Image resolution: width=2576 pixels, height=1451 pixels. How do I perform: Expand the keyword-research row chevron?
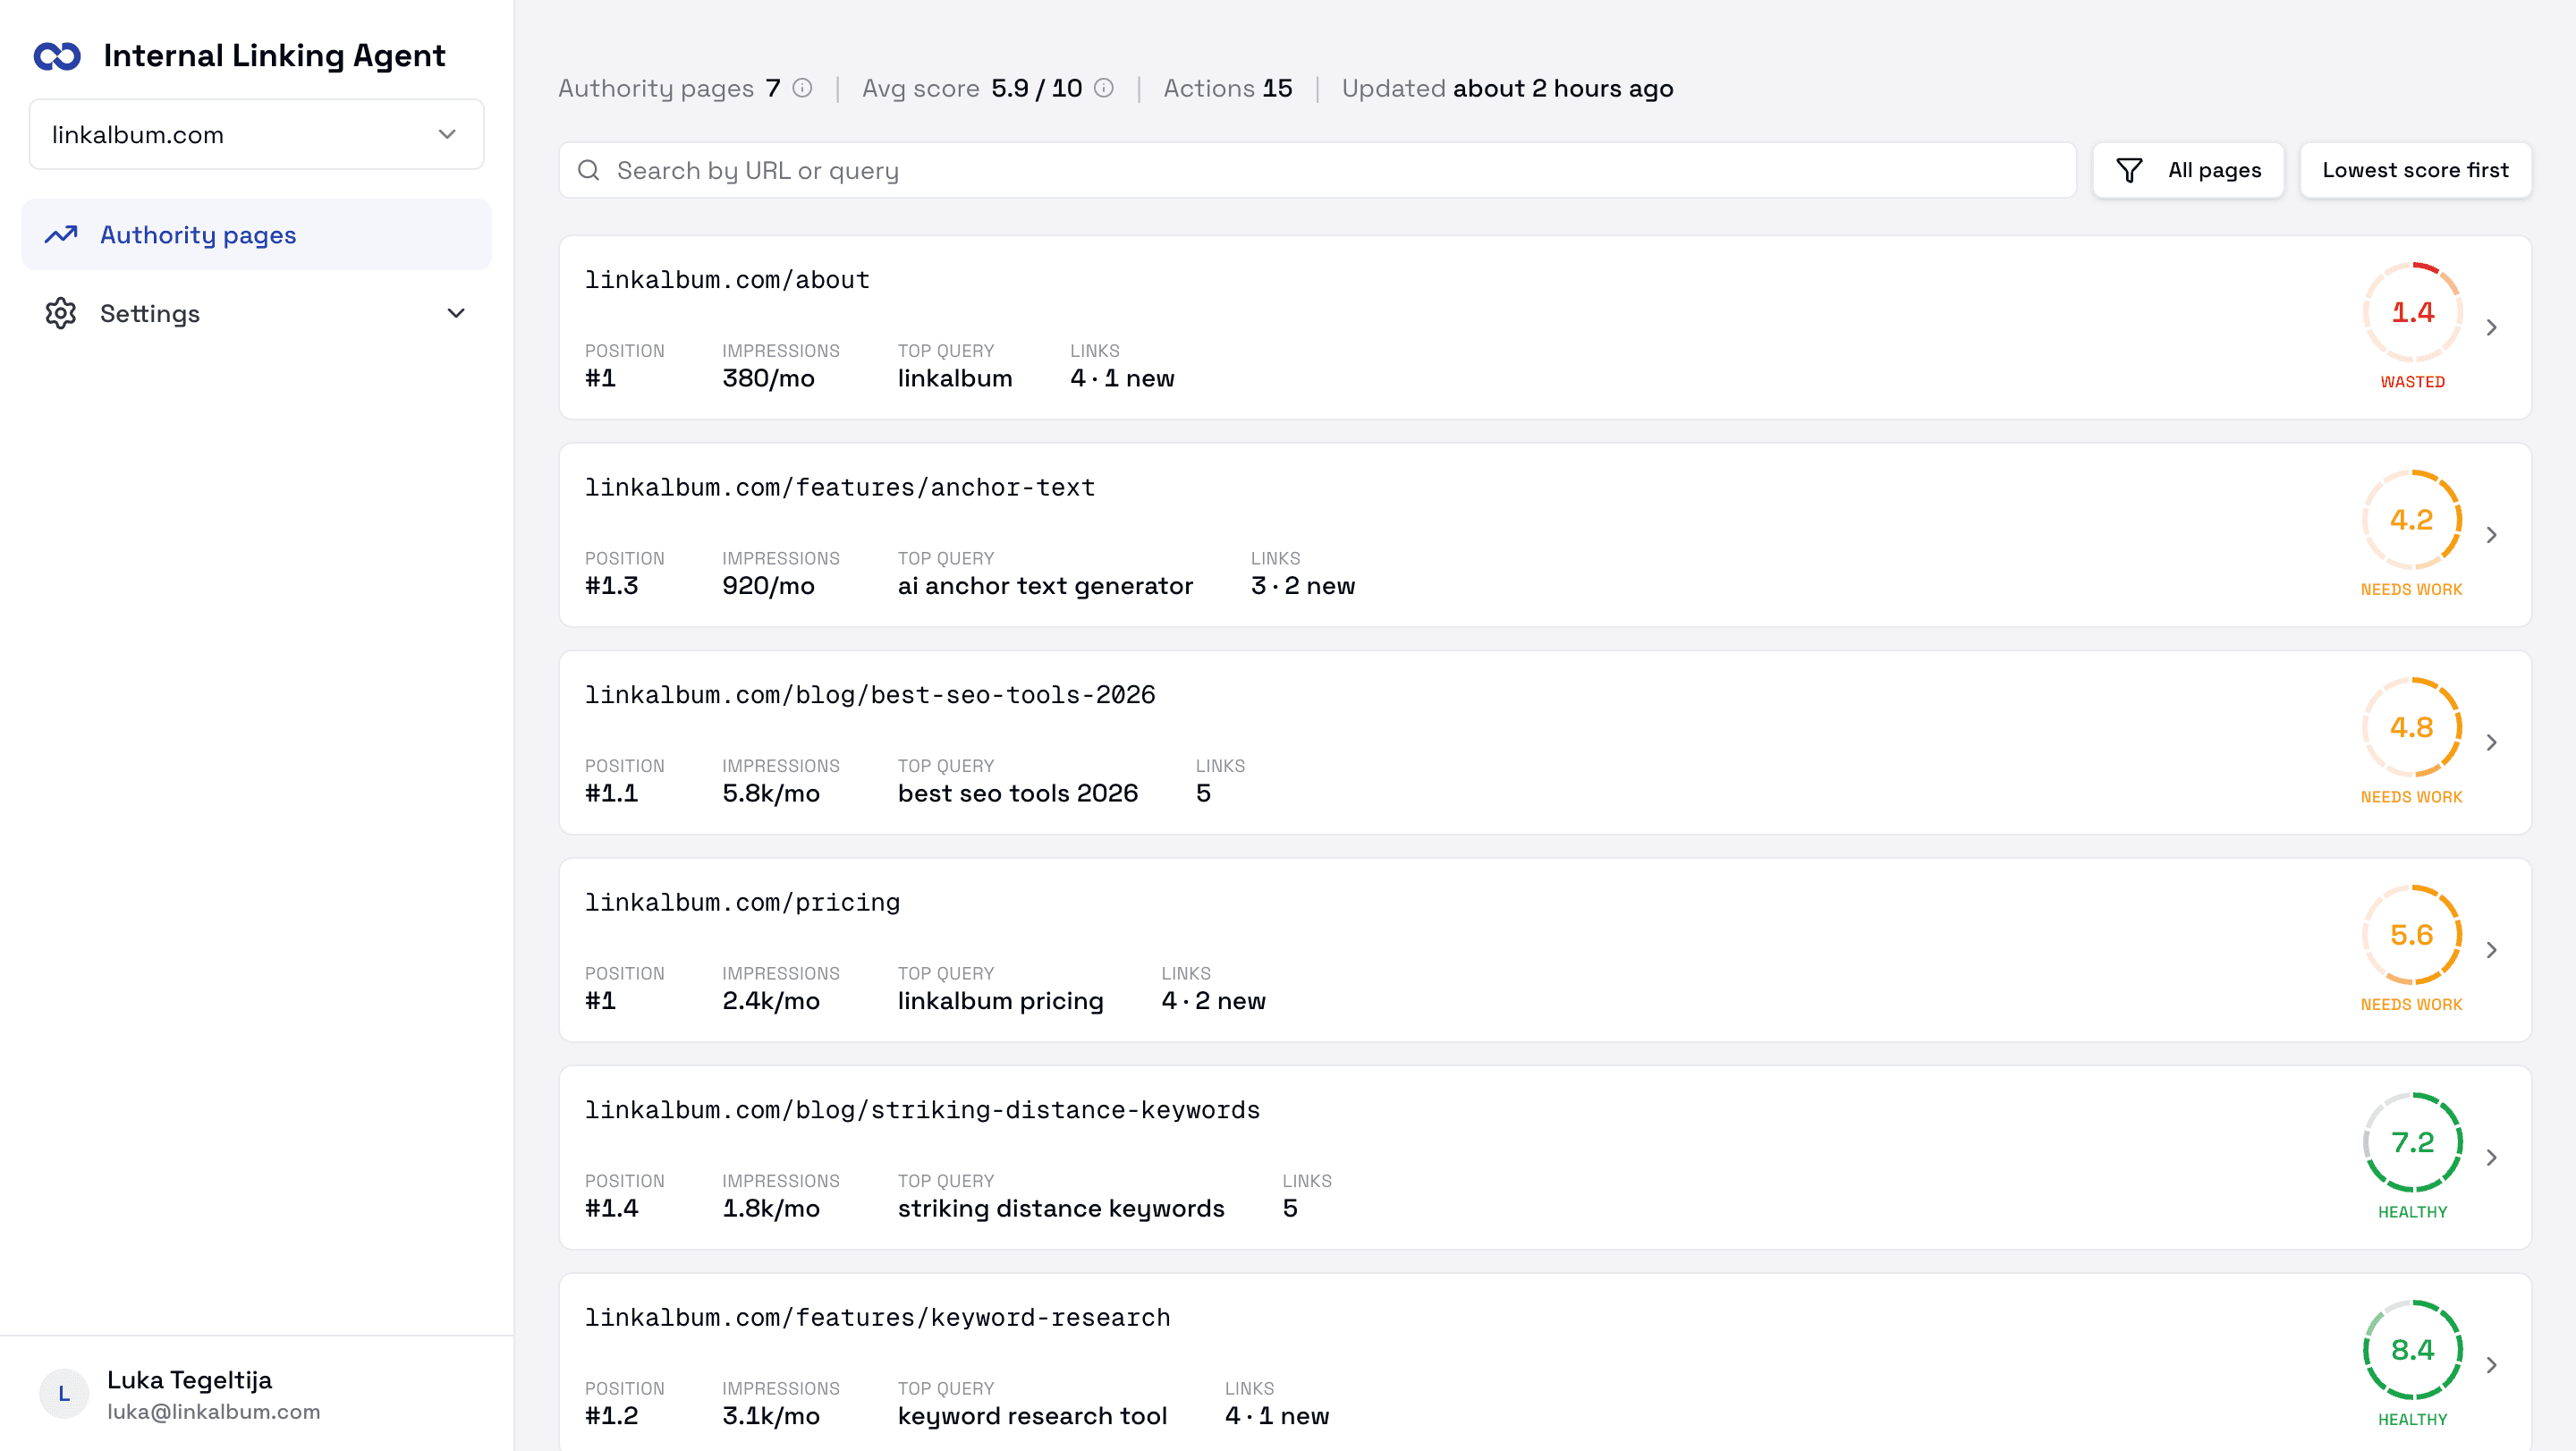(2492, 1365)
